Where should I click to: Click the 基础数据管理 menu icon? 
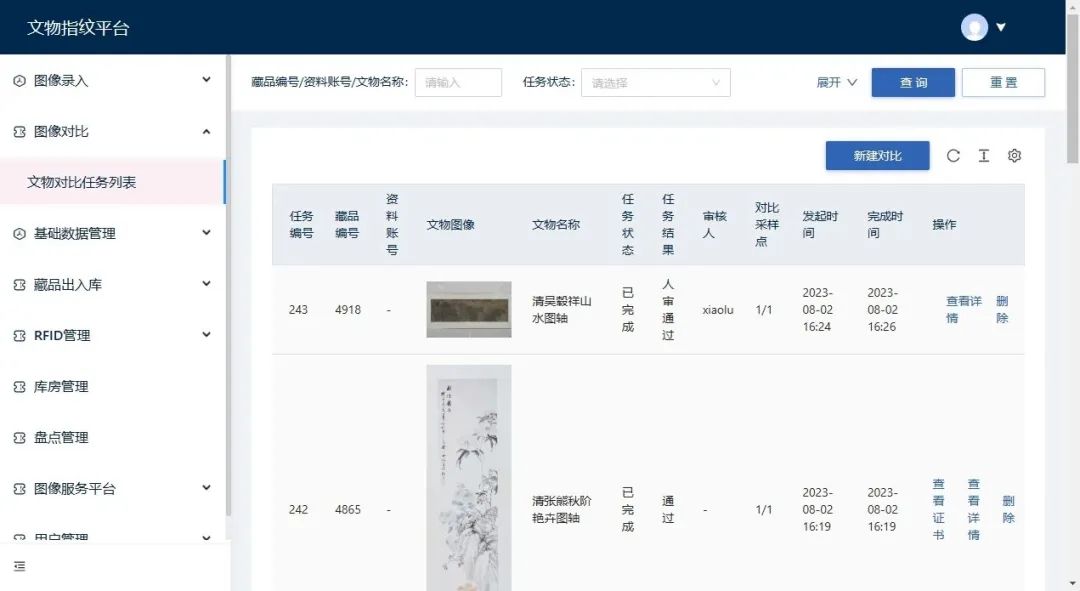[19, 234]
